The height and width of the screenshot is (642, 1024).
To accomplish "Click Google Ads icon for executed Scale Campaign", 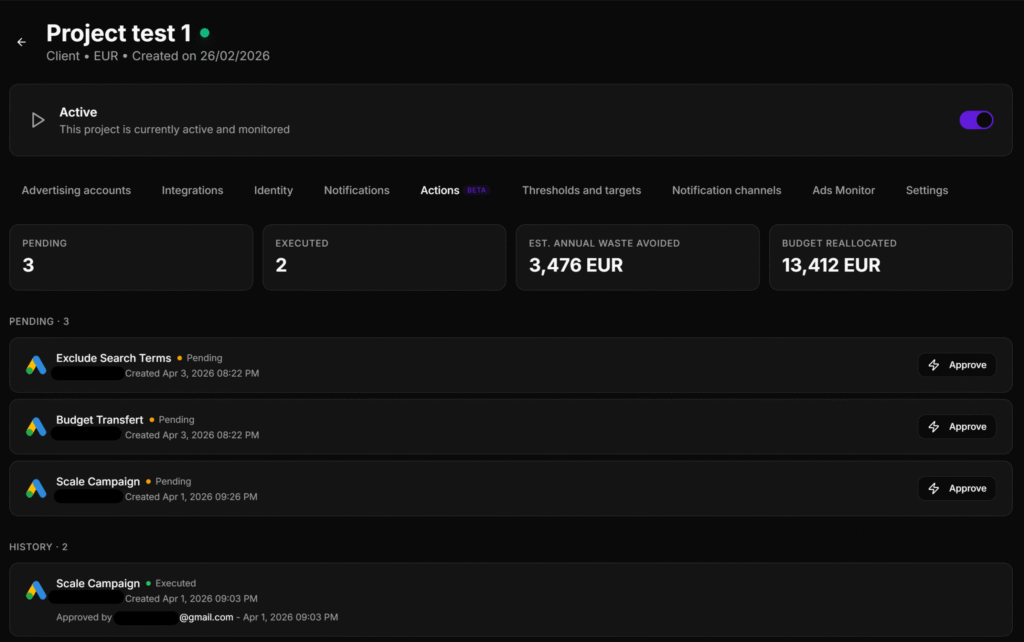I will [36, 591].
